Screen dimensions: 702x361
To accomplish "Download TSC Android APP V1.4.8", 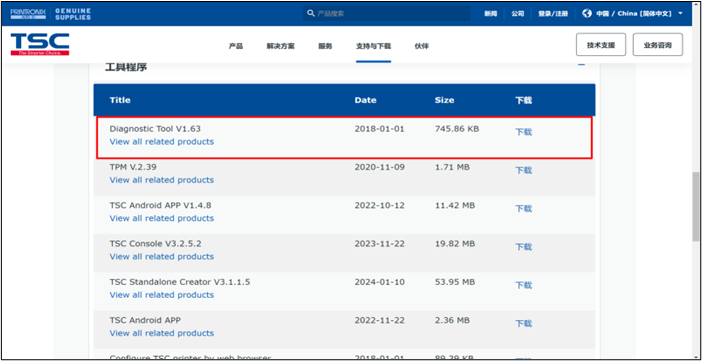I will (523, 209).
